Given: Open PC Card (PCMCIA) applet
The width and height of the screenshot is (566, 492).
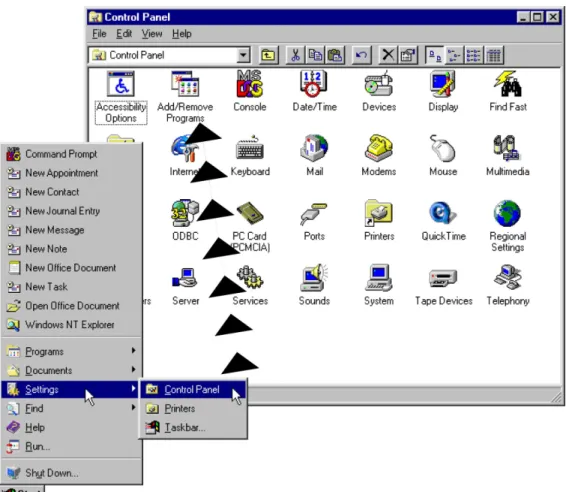Looking at the screenshot, I should [x=250, y=227].
